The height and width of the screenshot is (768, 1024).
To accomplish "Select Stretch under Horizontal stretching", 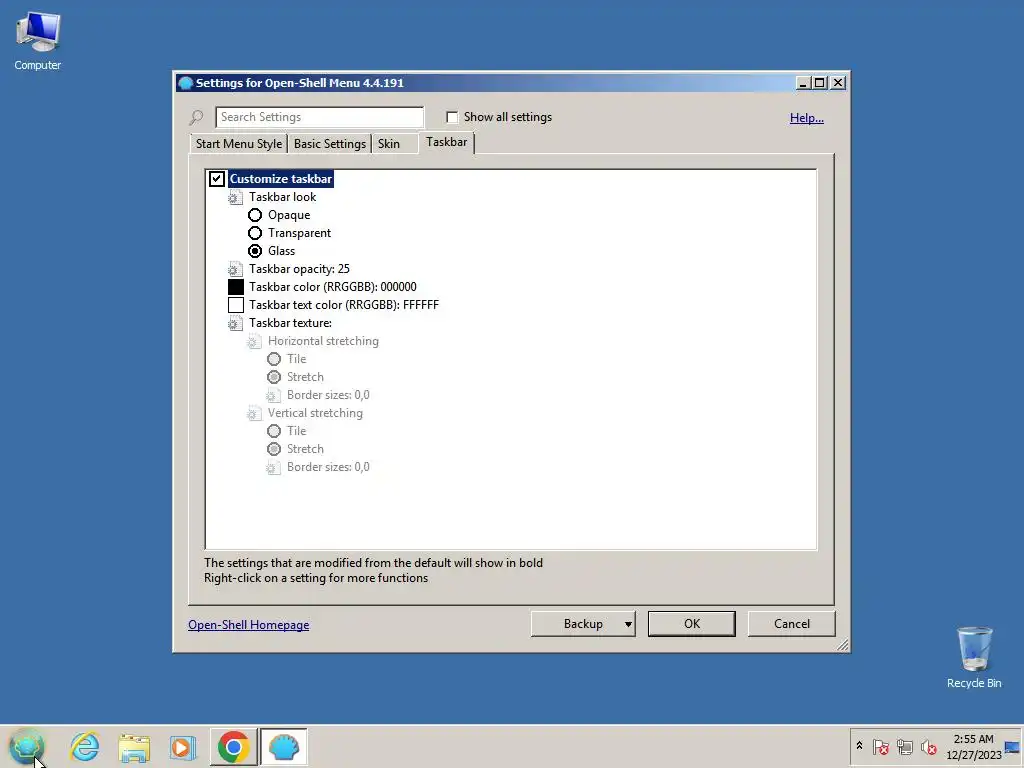I will 274,377.
